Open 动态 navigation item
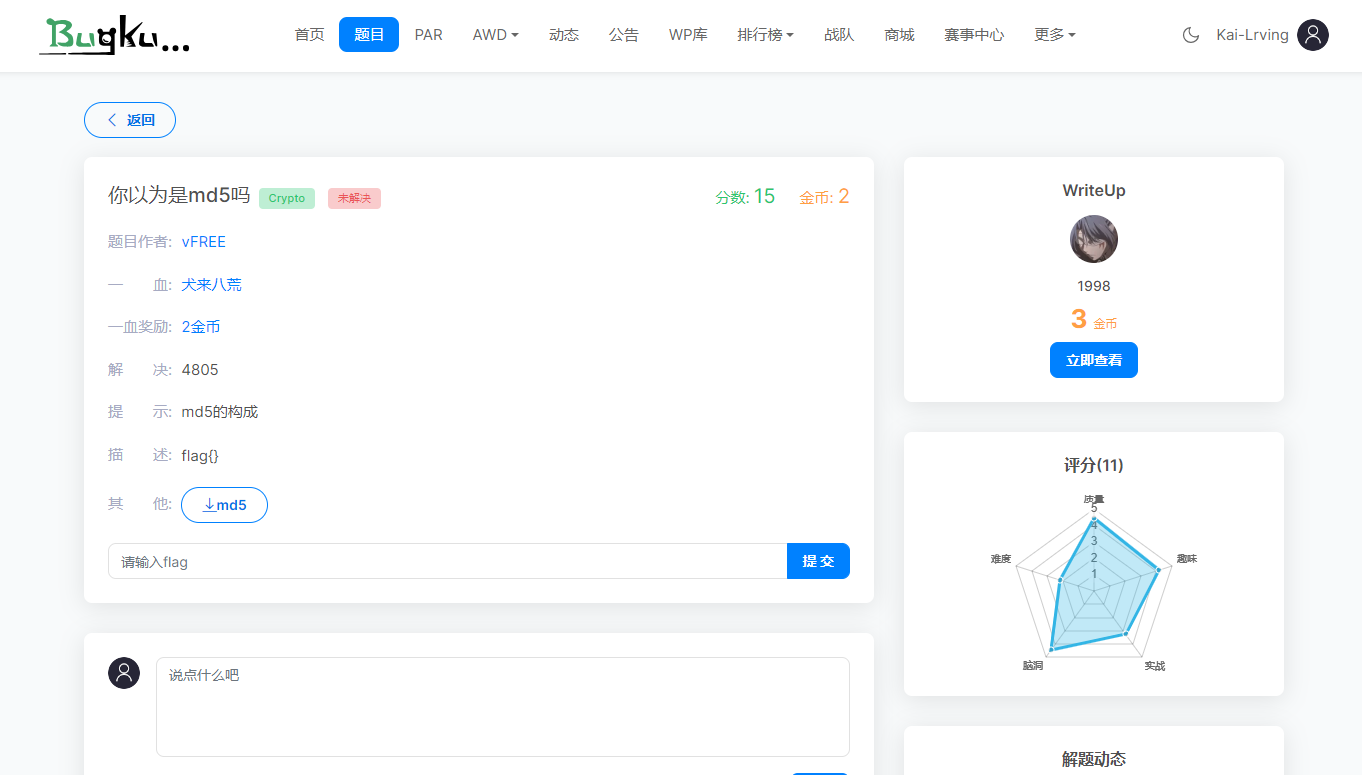The width and height of the screenshot is (1362, 775). click(x=564, y=35)
